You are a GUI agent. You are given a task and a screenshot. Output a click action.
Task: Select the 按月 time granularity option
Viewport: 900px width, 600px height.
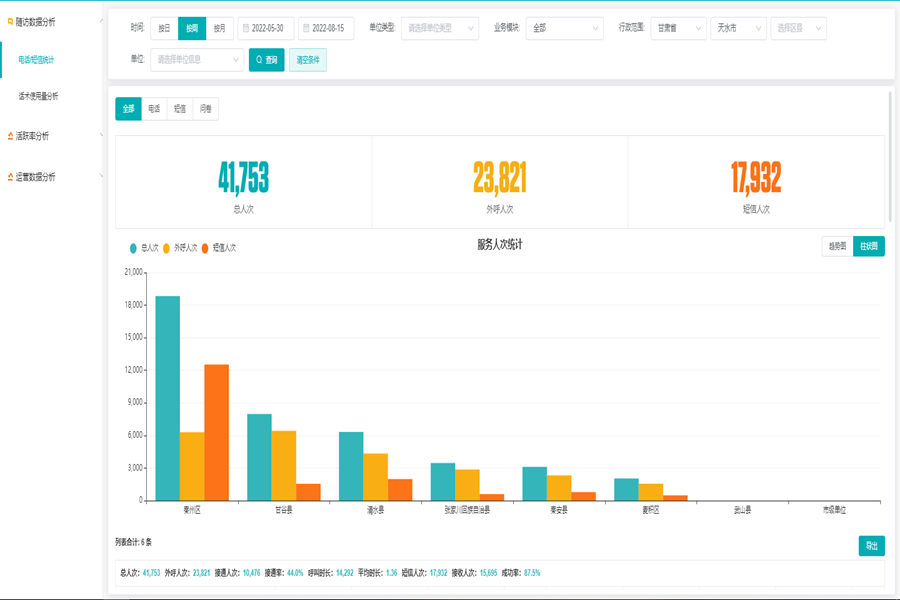[220, 29]
